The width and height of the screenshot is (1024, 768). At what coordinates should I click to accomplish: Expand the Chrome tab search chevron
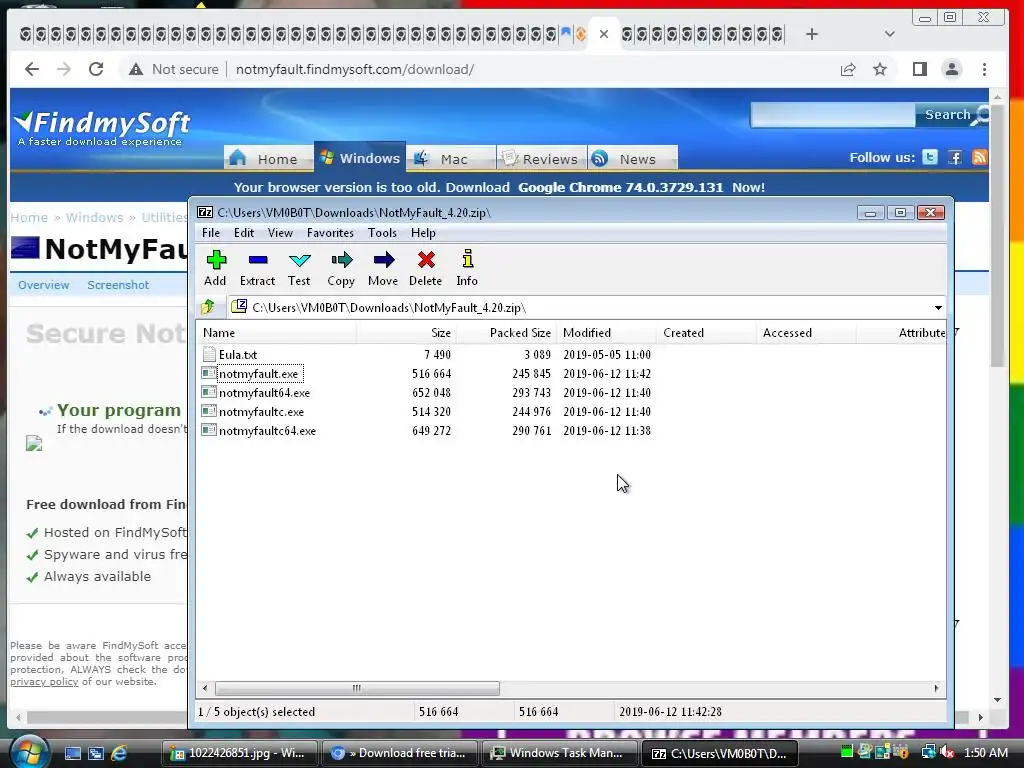tap(889, 34)
